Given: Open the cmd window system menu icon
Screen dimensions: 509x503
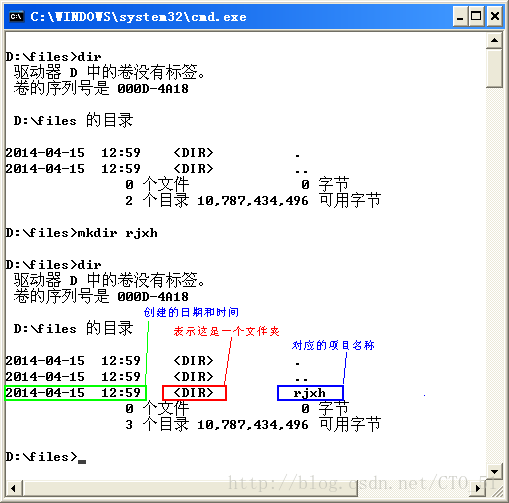Looking at the screenshot, I should (17, 16).
